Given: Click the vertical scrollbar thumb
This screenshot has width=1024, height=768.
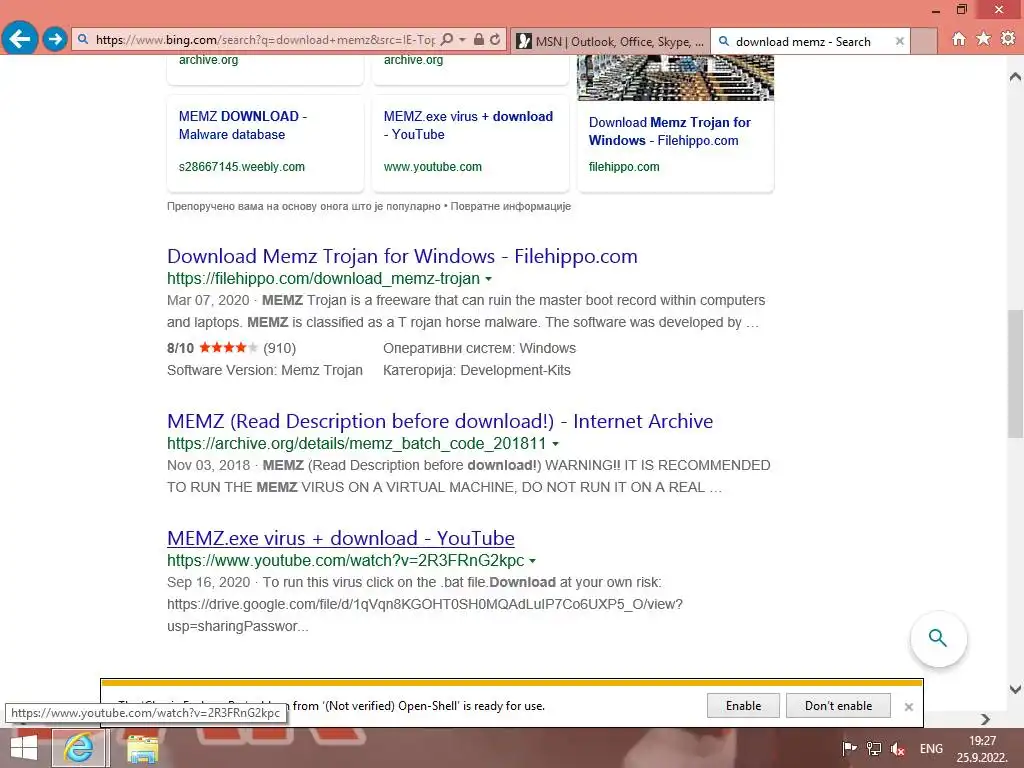Looking at the screenshot, I should pos(1015,374).
